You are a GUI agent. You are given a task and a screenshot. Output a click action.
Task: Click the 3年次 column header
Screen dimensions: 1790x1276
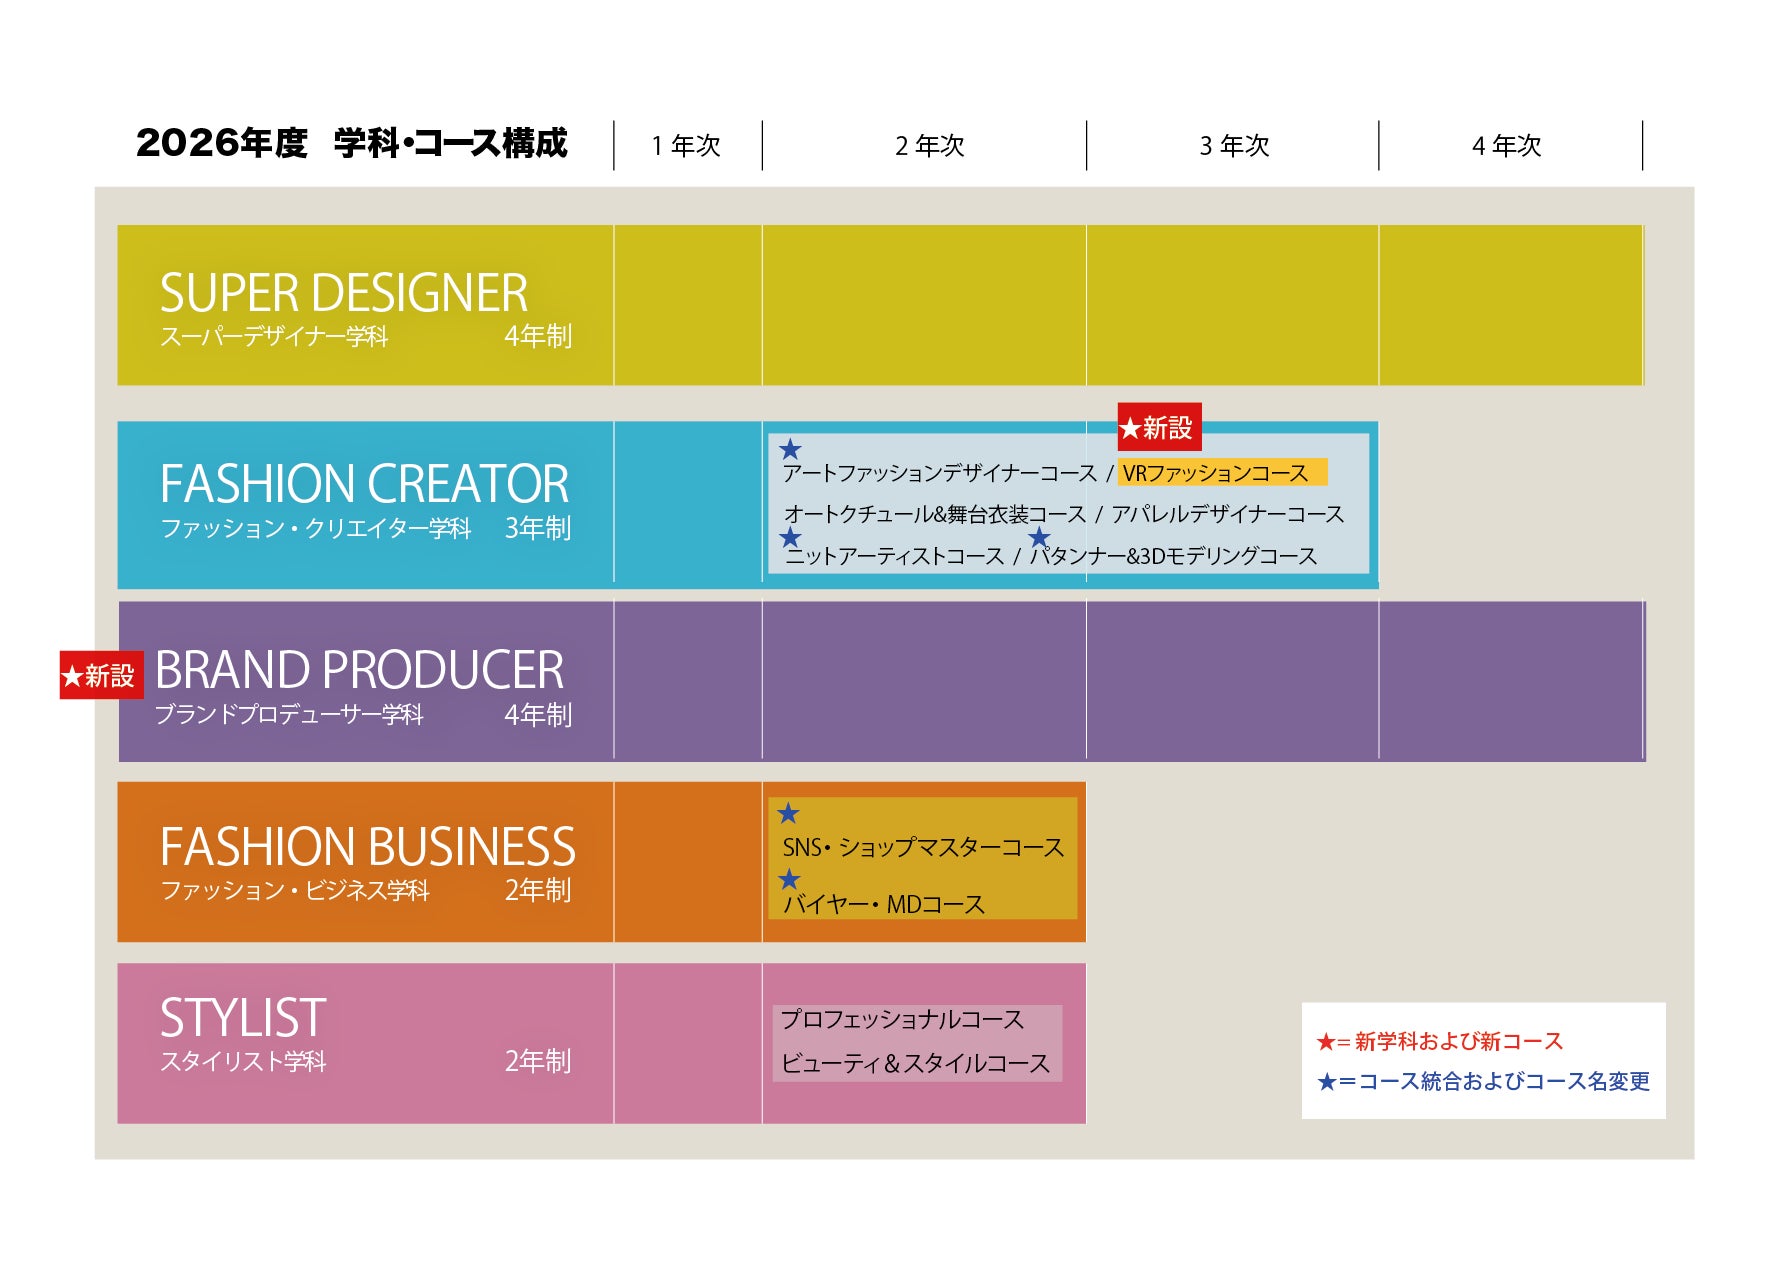[1235, 146]
